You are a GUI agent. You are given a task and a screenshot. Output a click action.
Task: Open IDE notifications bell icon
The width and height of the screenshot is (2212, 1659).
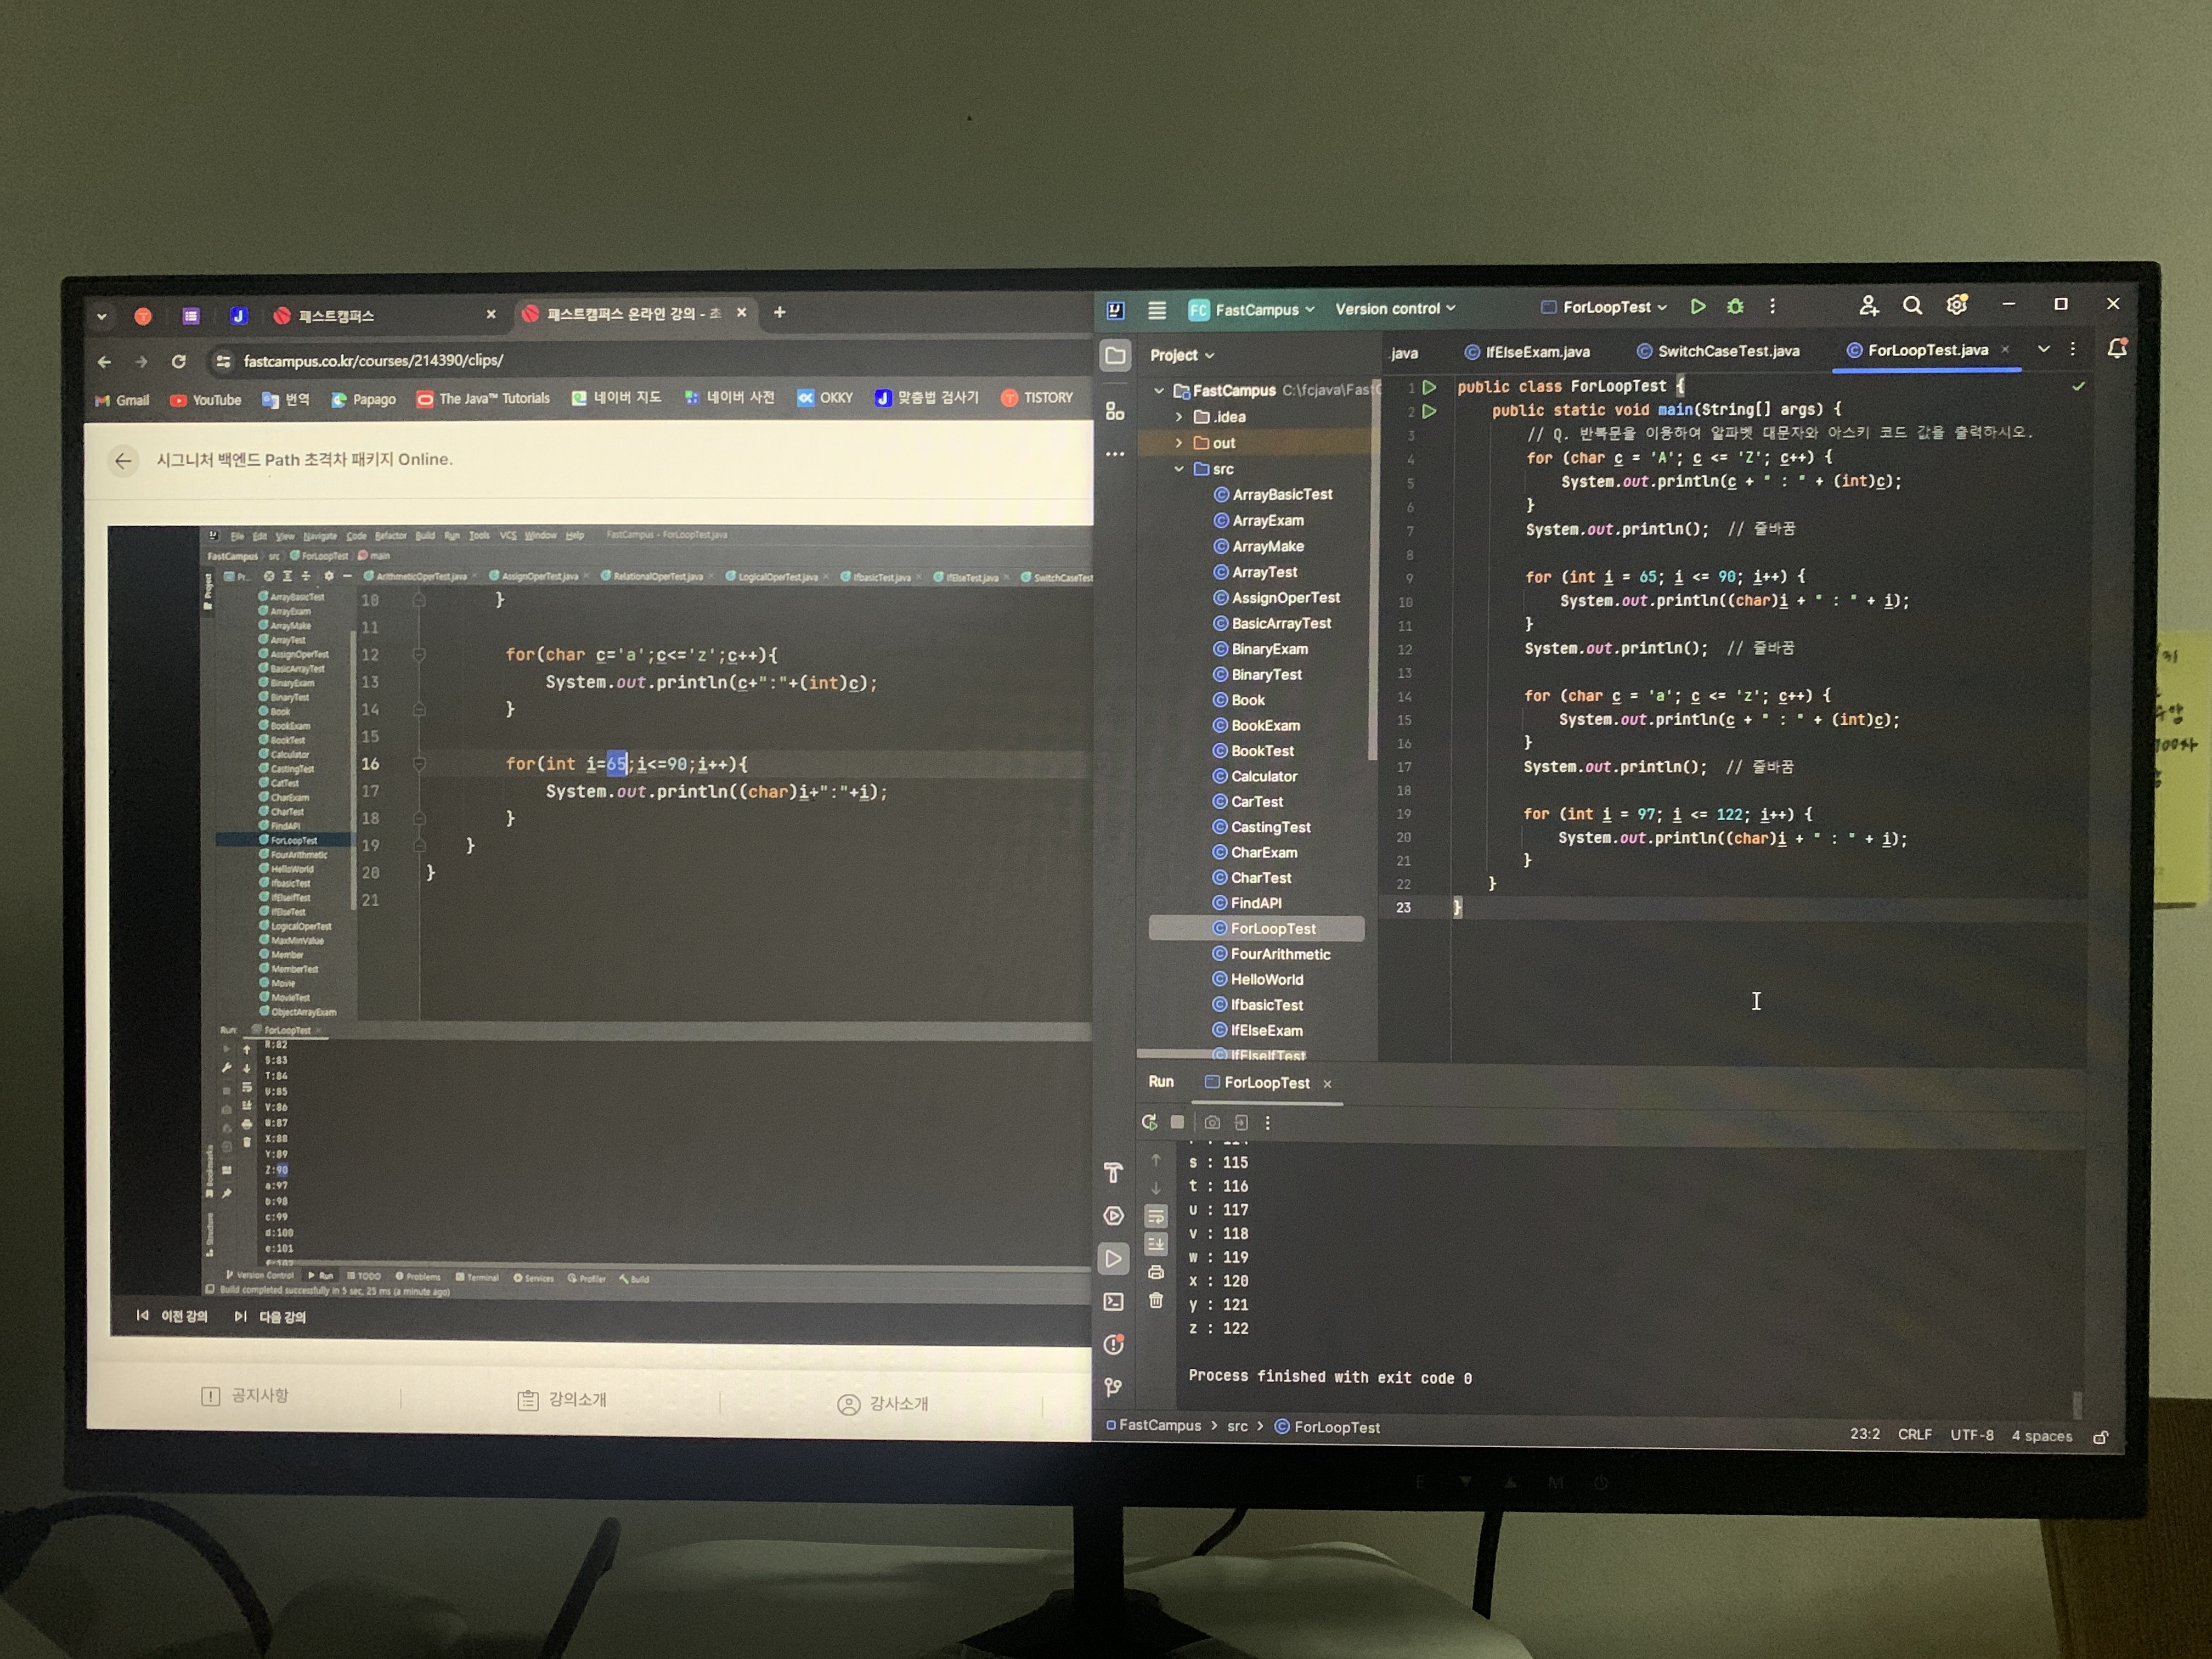coord(2116,349)
